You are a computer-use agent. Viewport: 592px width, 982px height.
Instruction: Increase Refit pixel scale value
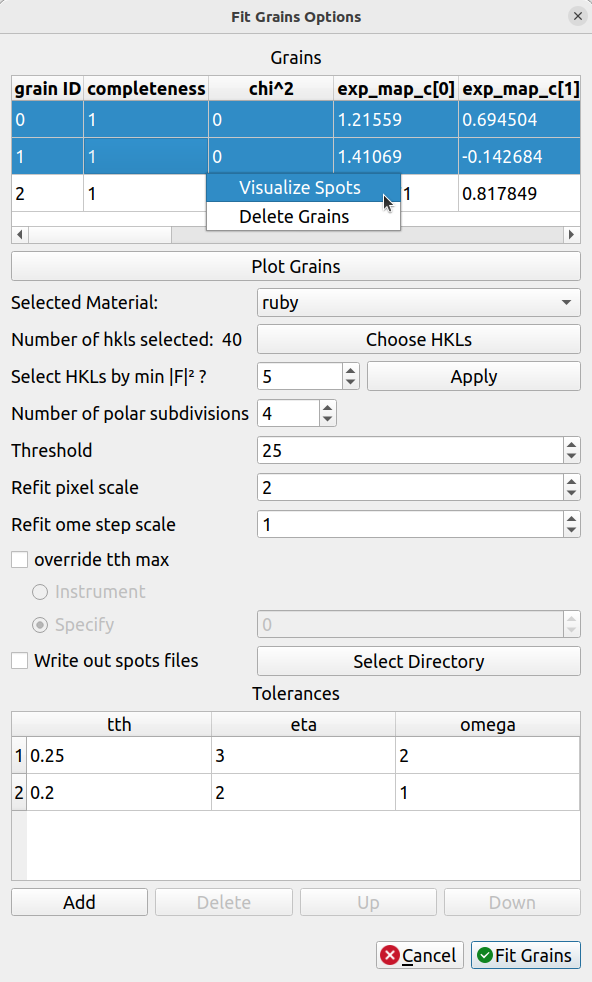pos(571,481)
